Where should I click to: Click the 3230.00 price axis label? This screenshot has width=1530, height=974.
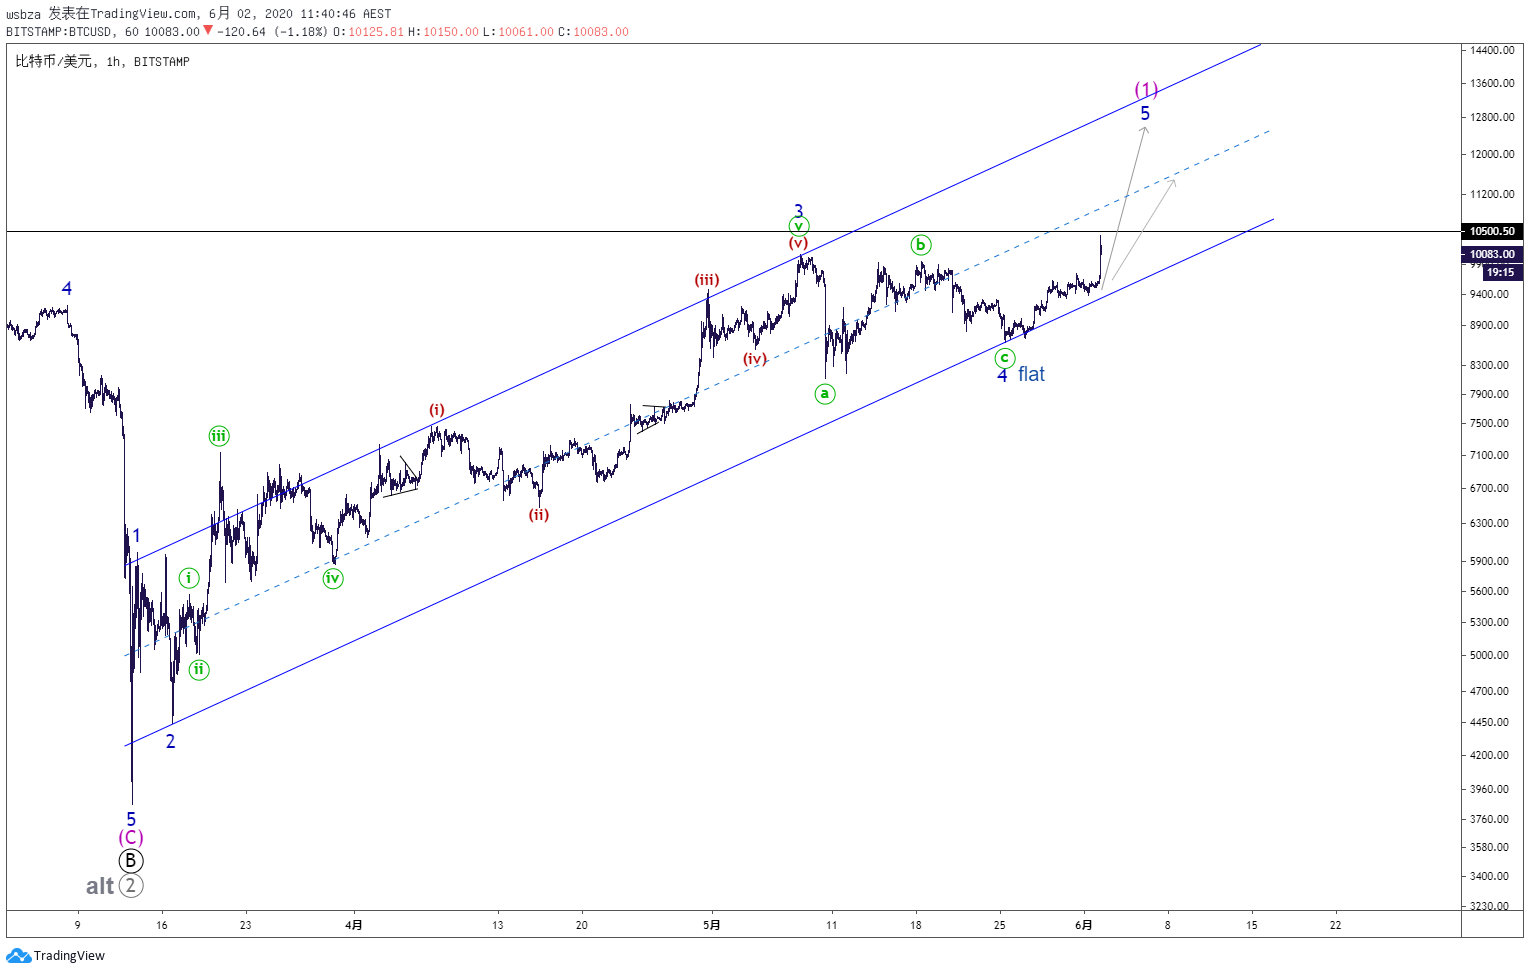pos(1489,906)
